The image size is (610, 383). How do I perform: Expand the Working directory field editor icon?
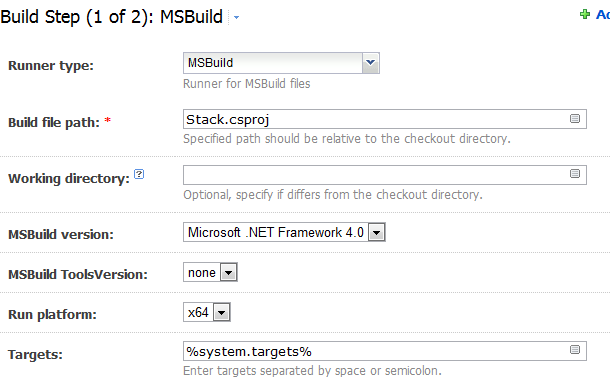pos(575,174)
